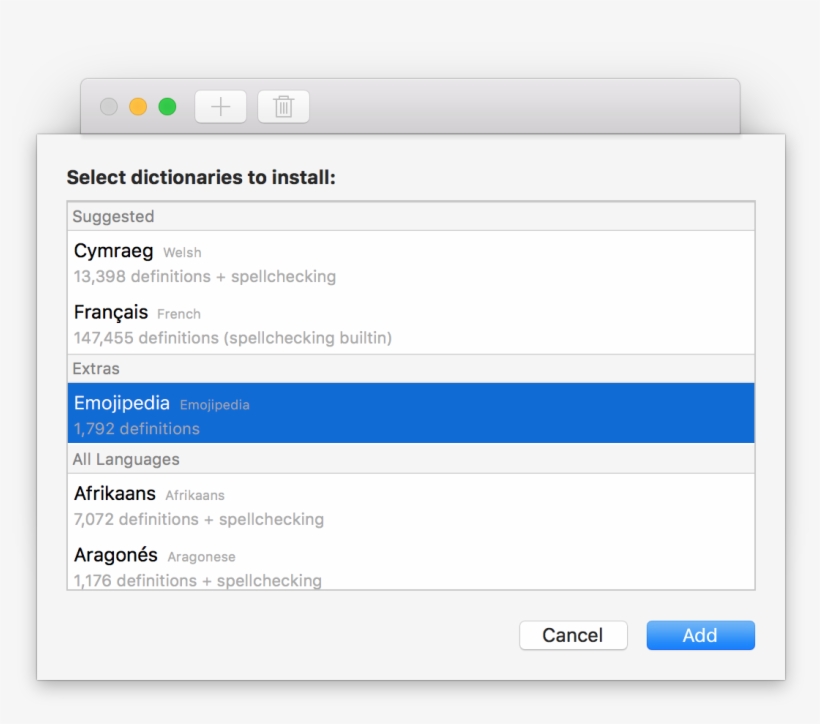The height and width of the screenshot is (724, 820).
Task: Click the trash delete toolbar icon
Action: [x=283, y=107]
